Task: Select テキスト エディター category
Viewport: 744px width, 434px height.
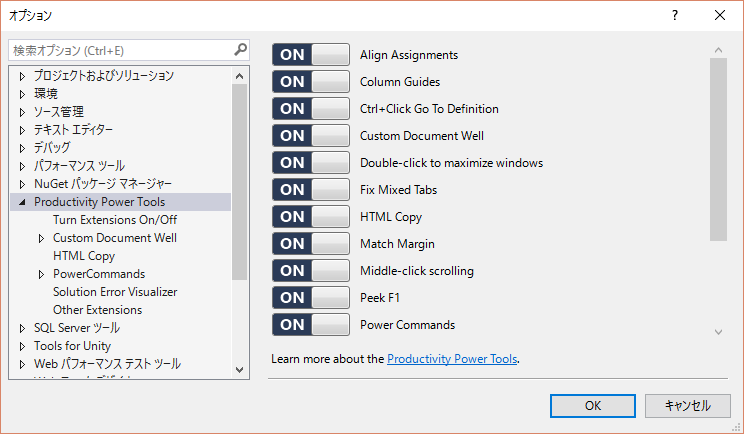Action: (73, 129)
